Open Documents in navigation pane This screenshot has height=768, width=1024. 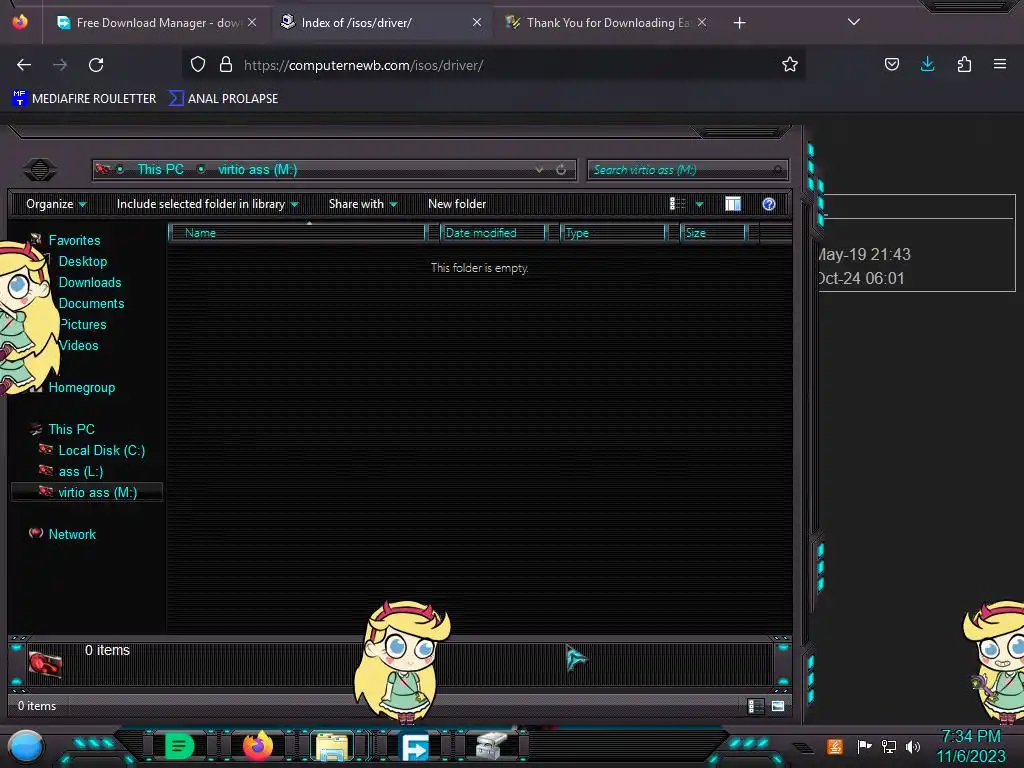click(x=91, y=303)
